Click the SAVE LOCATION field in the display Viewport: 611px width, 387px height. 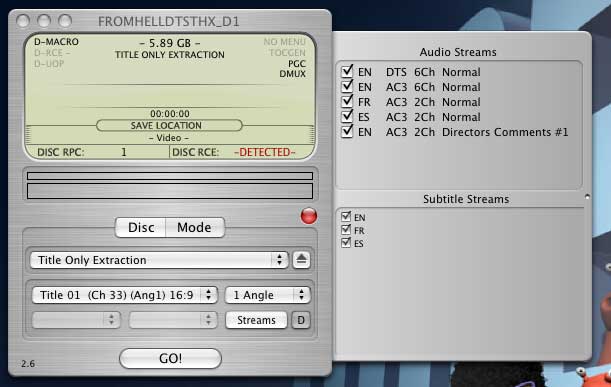click(x=169, y=125)
